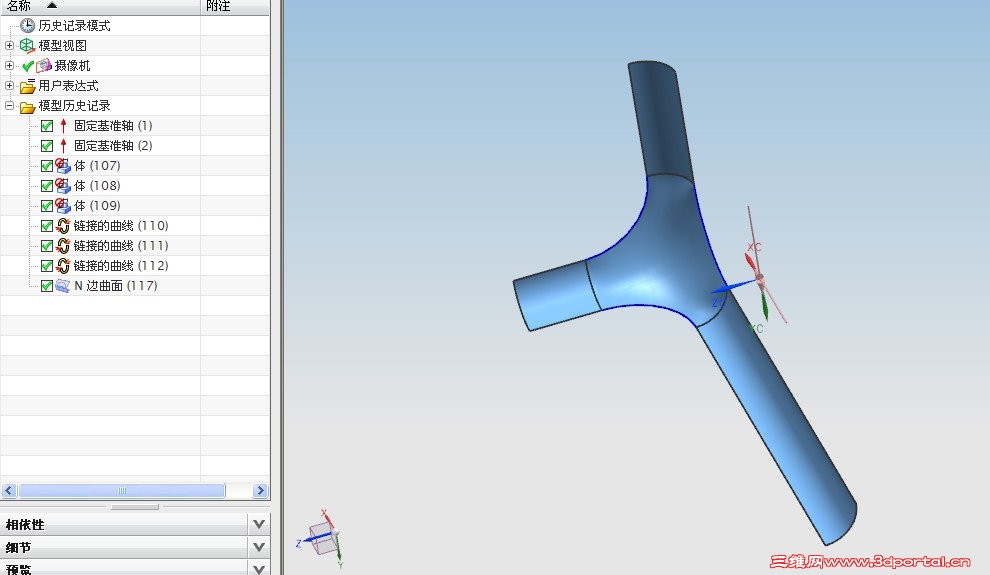Click the view triad cube in the viewport corner

coord(323,538)
